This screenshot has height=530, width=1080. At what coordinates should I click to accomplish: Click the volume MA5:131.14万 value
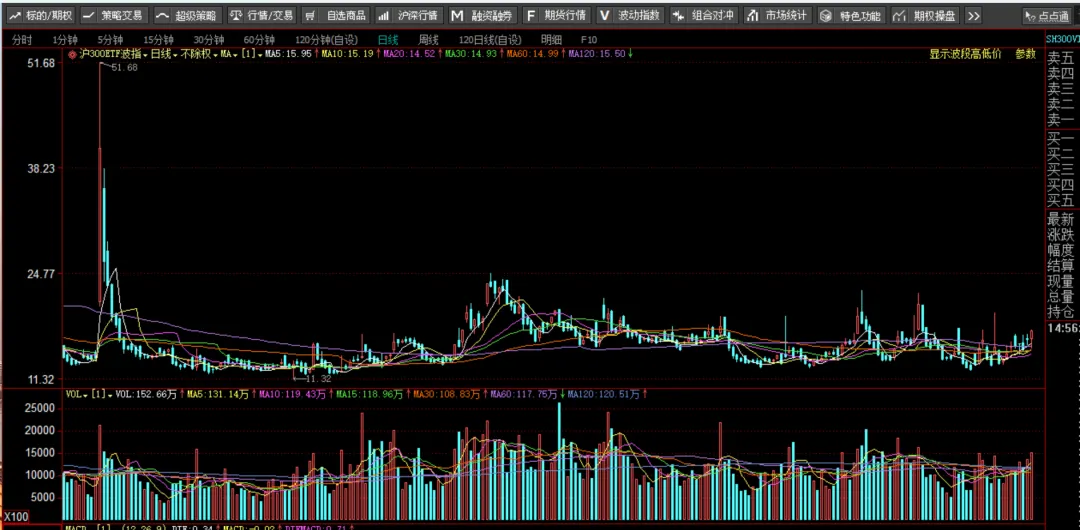pos(217,395)
